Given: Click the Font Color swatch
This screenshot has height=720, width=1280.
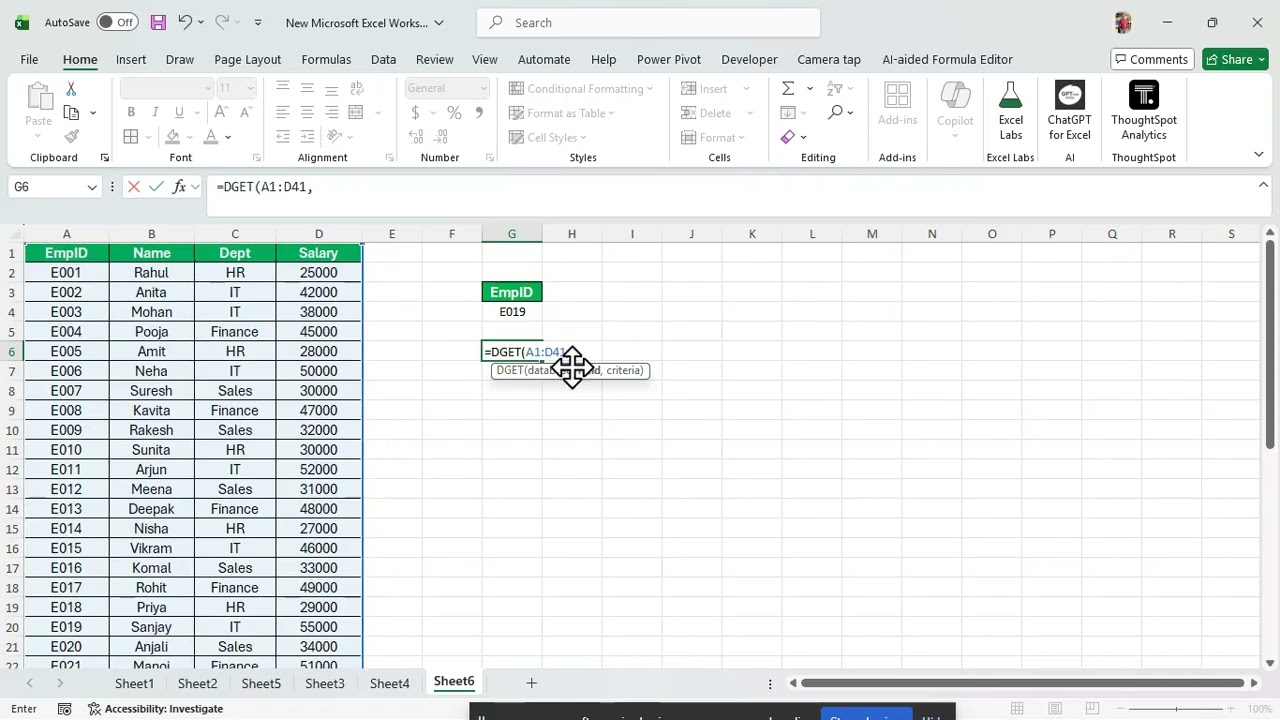Looking at the screenshot, I should (211, 137).
